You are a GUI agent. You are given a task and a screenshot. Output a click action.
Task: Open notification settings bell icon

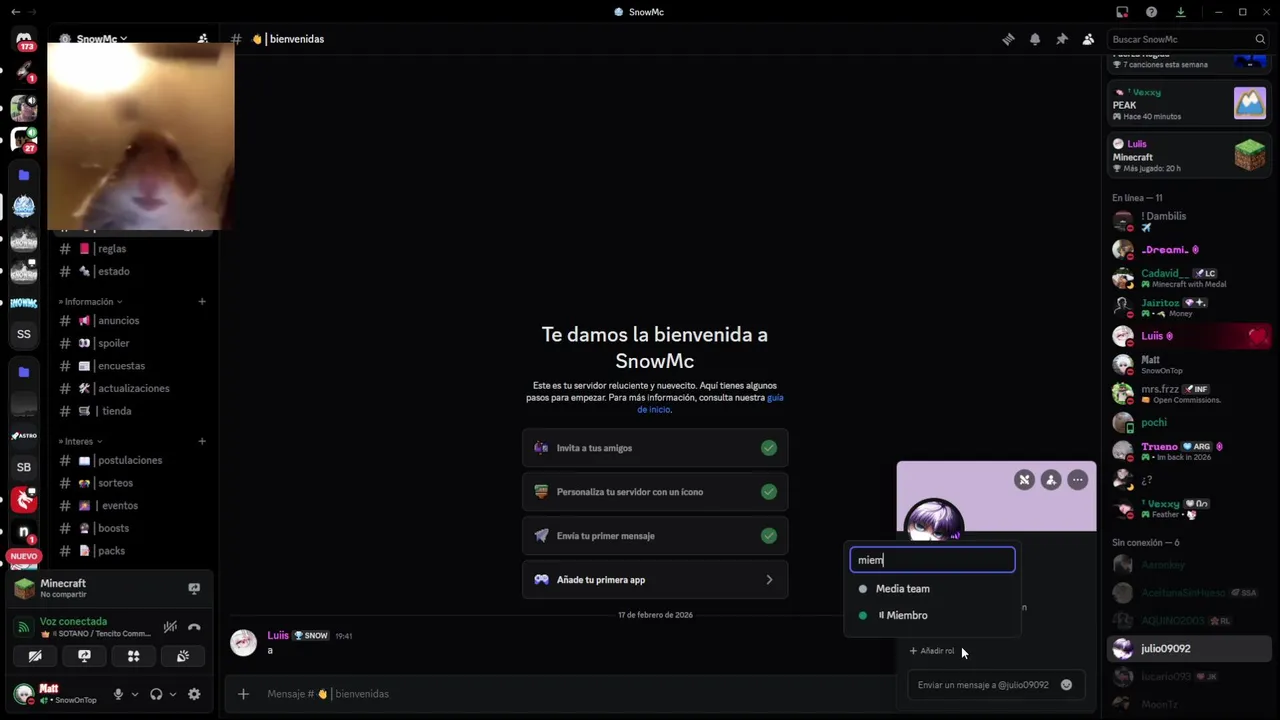pyautogui.click(x=1035, y=39)
